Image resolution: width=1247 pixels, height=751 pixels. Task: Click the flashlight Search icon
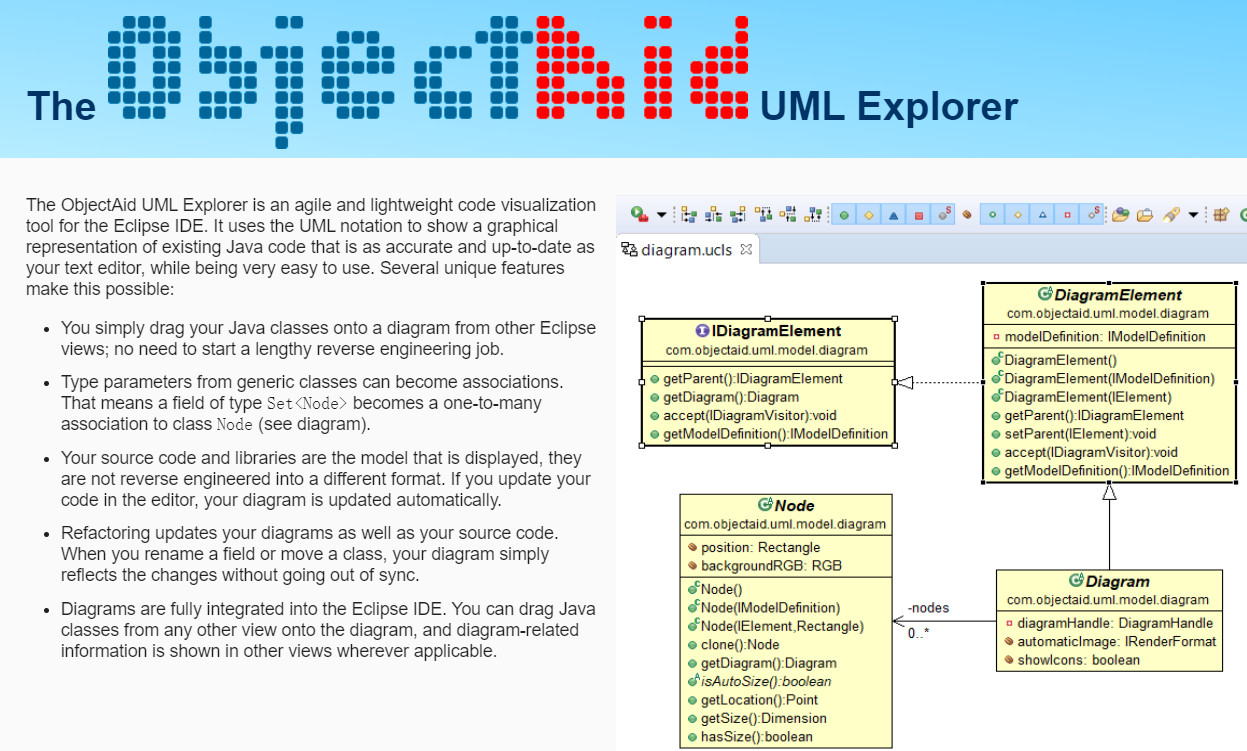coord(1172,215)
